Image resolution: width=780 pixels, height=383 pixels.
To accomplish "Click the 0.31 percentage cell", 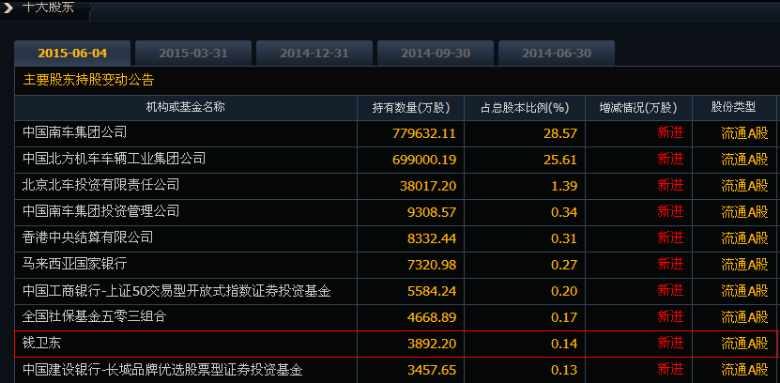I will pos(564,238).
